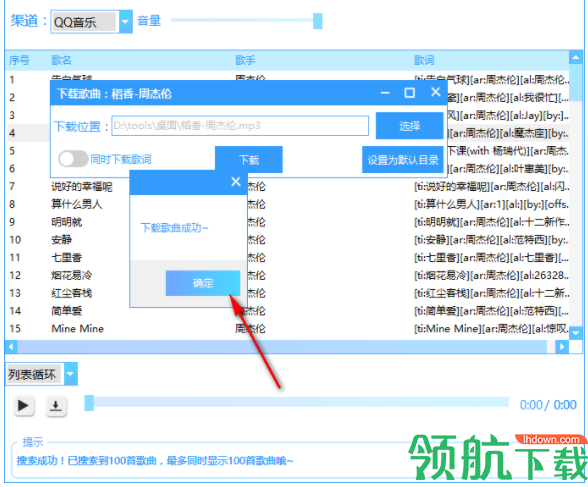Click the horizontal scrollbar right arrow
The width and height of the screenshot is (588, 487).
(562, 346)
